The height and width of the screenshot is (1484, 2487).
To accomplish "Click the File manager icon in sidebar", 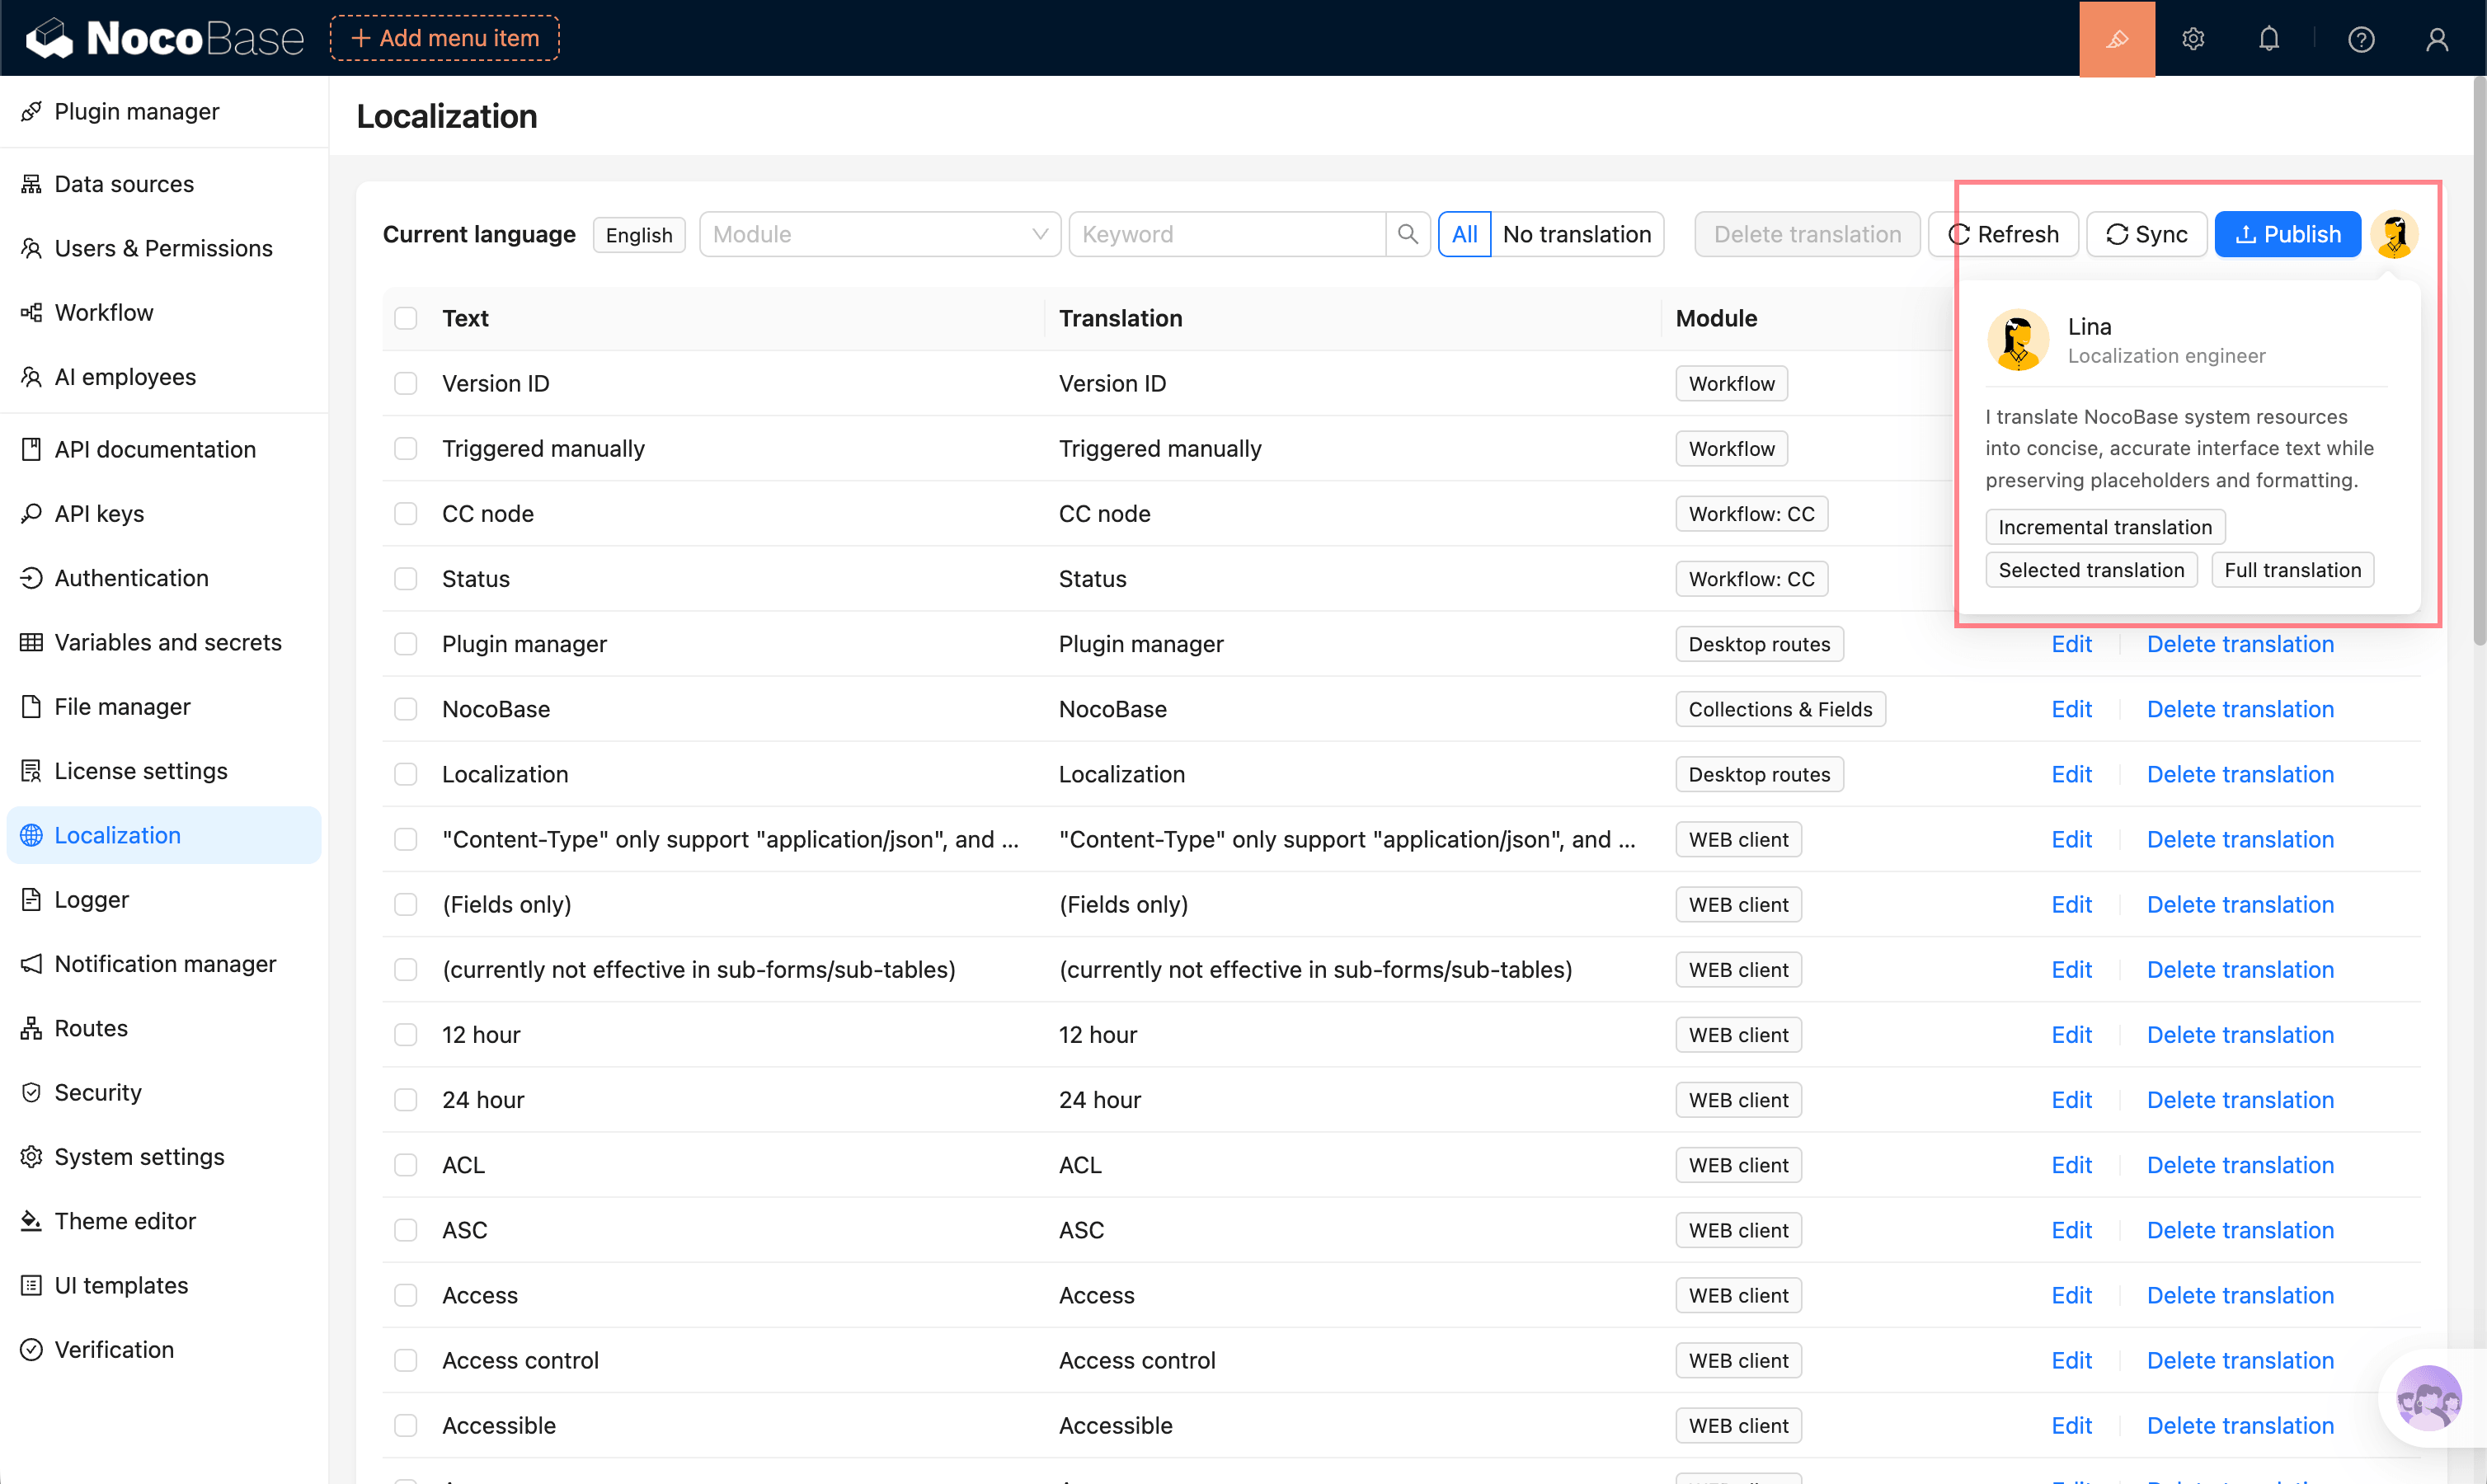I will click(x=31, y=706).
